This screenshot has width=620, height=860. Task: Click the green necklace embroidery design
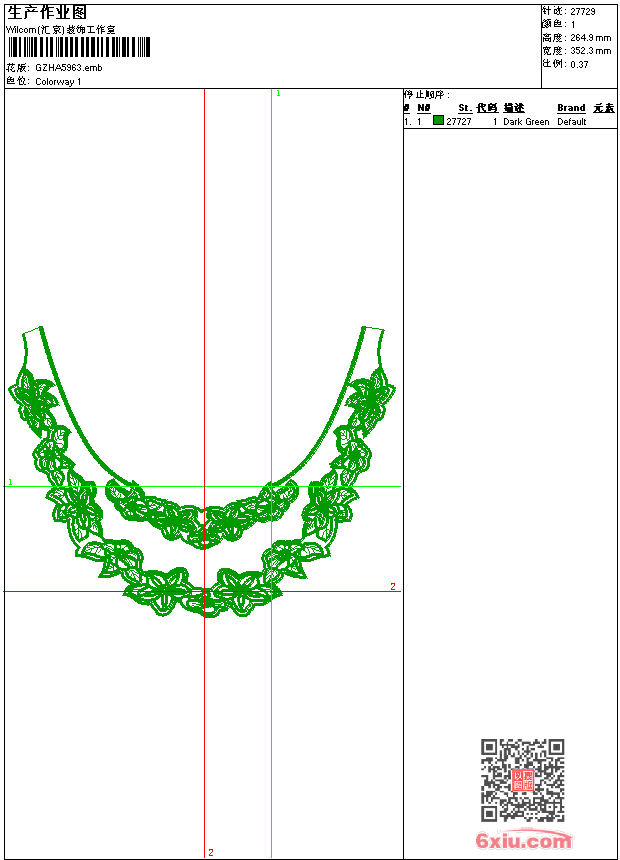click(x=202, y=472)
